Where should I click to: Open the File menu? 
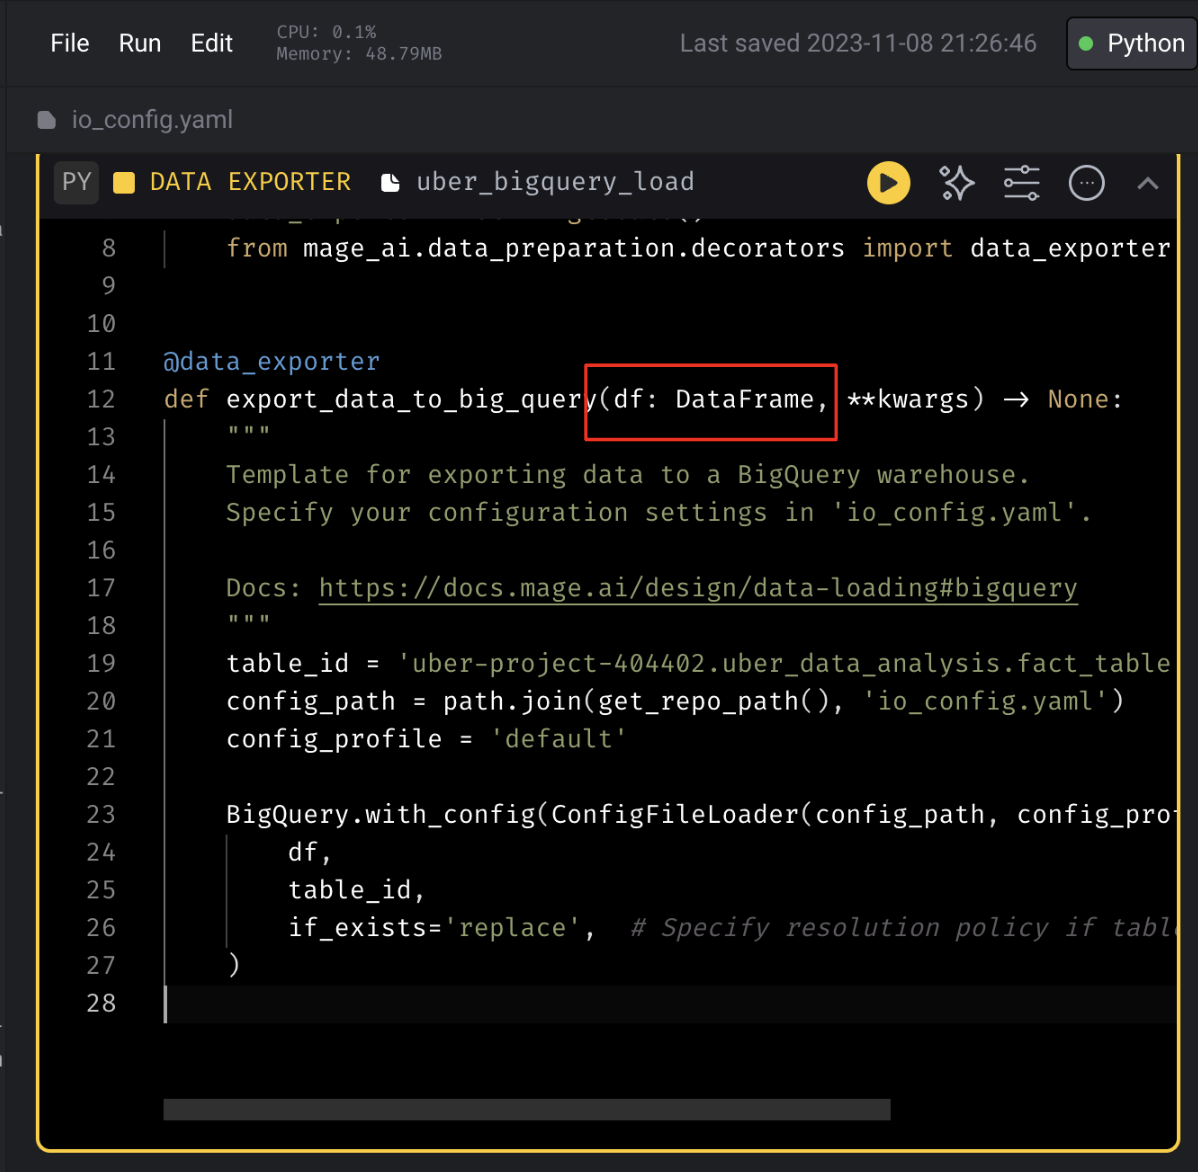[x=70, y=44]
